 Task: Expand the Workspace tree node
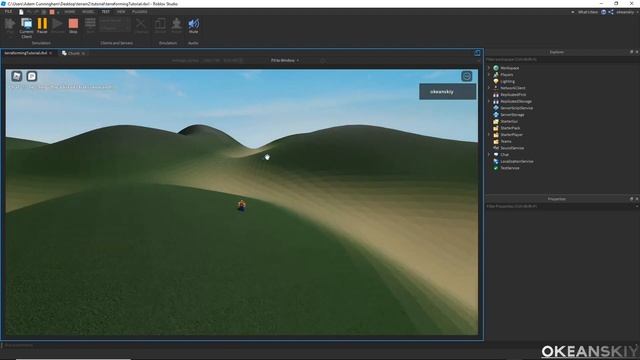point(489,68)
